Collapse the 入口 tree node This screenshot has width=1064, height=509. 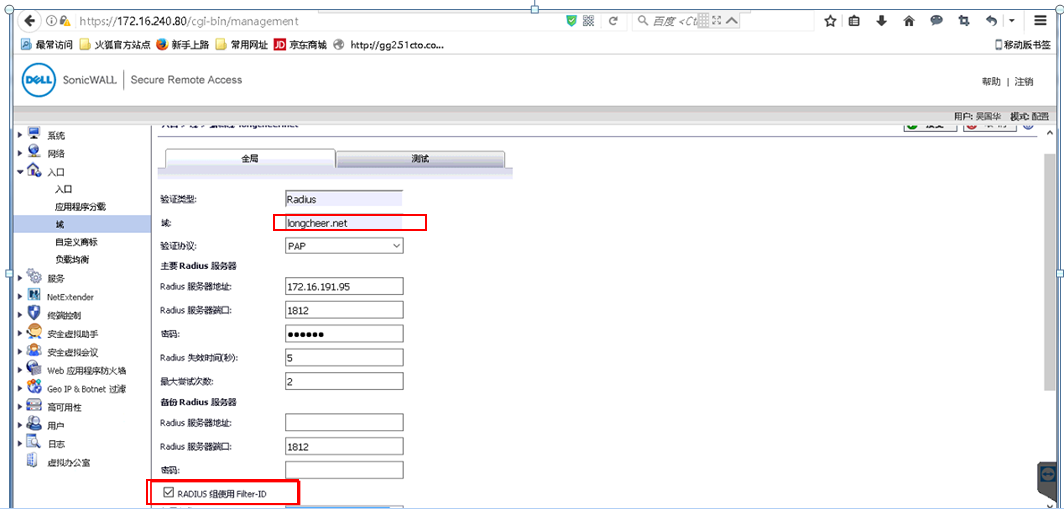20,172
